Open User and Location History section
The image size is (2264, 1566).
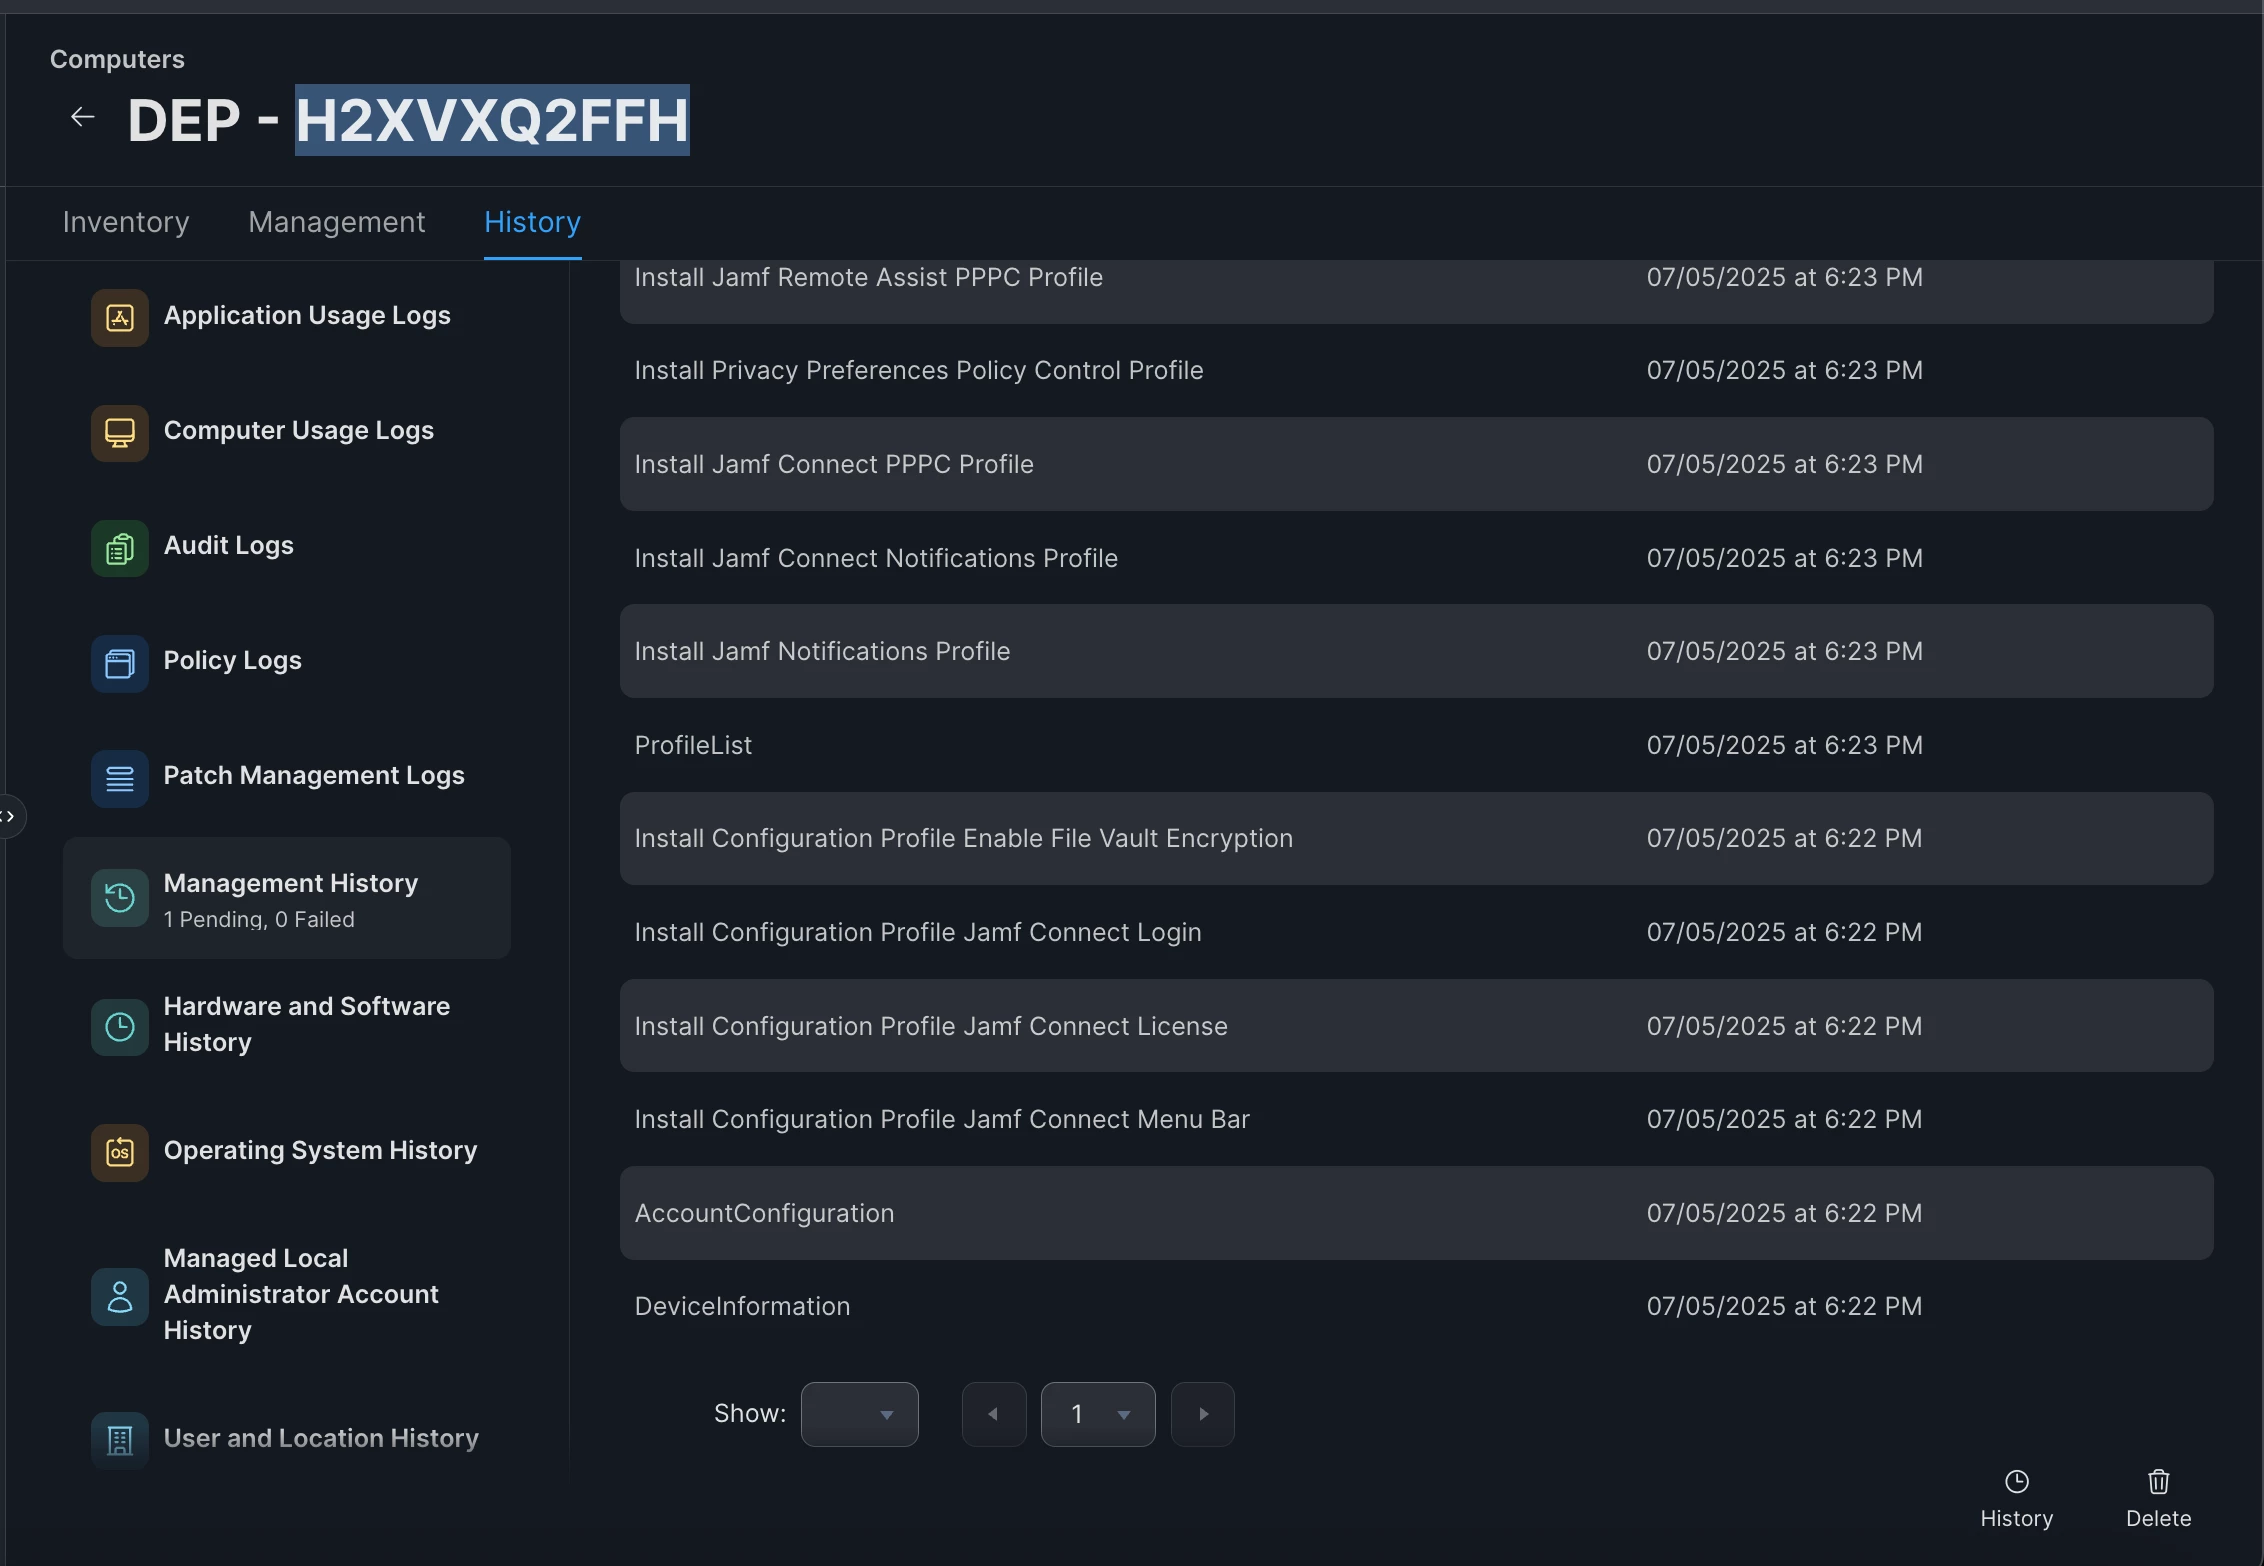click(287, 1439)
